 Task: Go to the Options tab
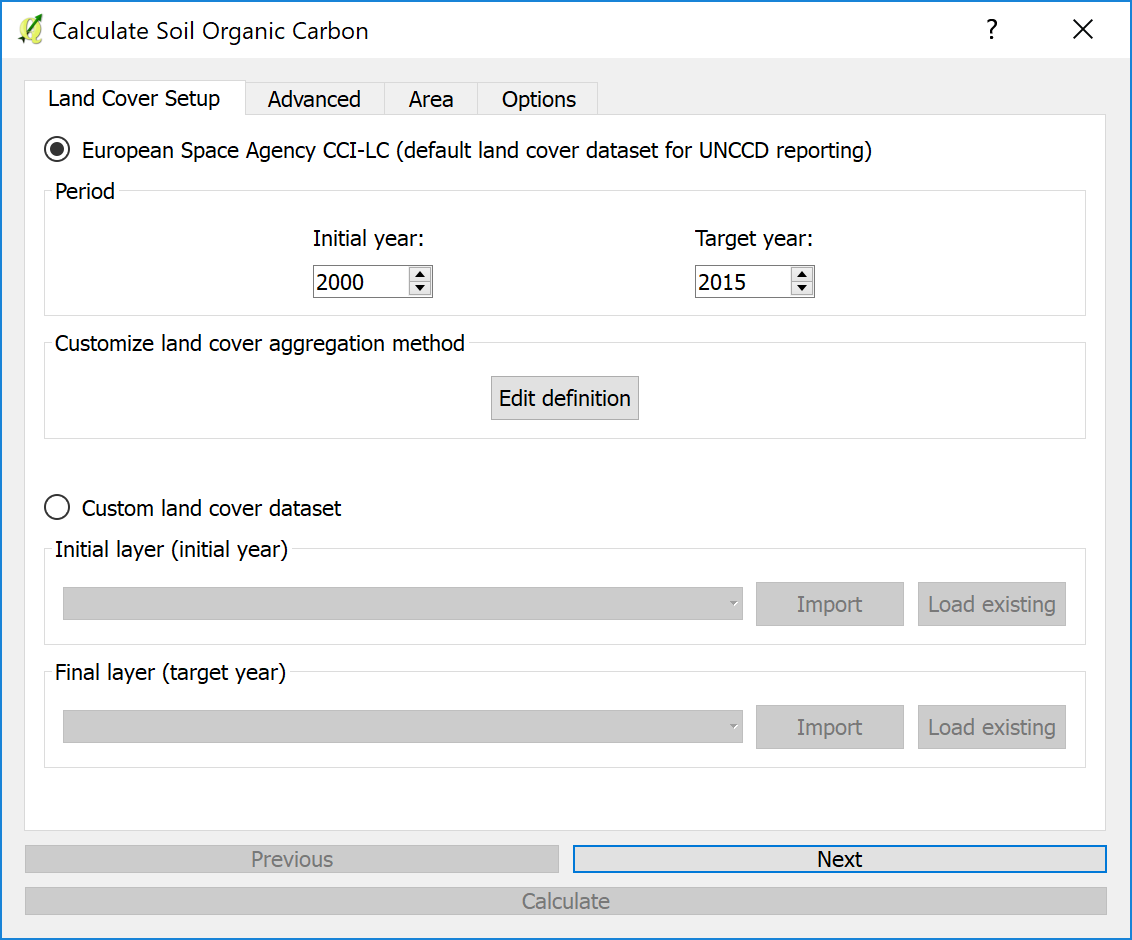click(x=538, y=100)
